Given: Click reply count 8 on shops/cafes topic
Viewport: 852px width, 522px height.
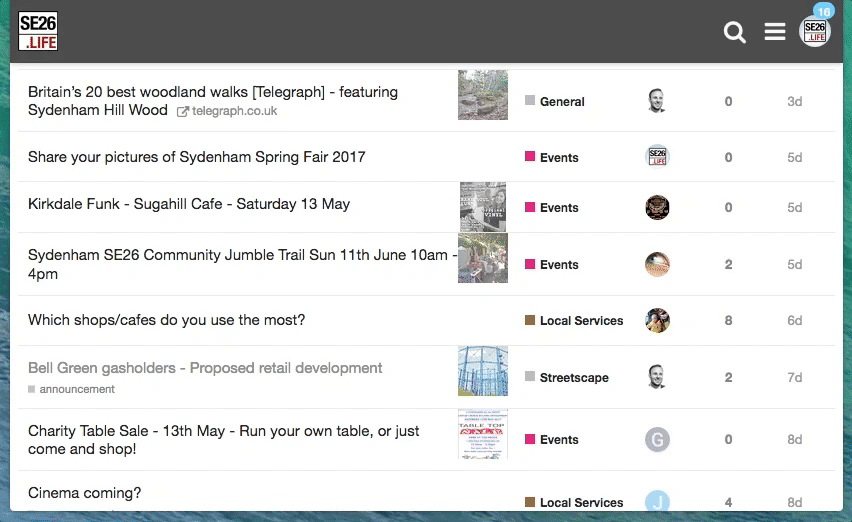Looking at the screenshot, I should click(728, 320).
